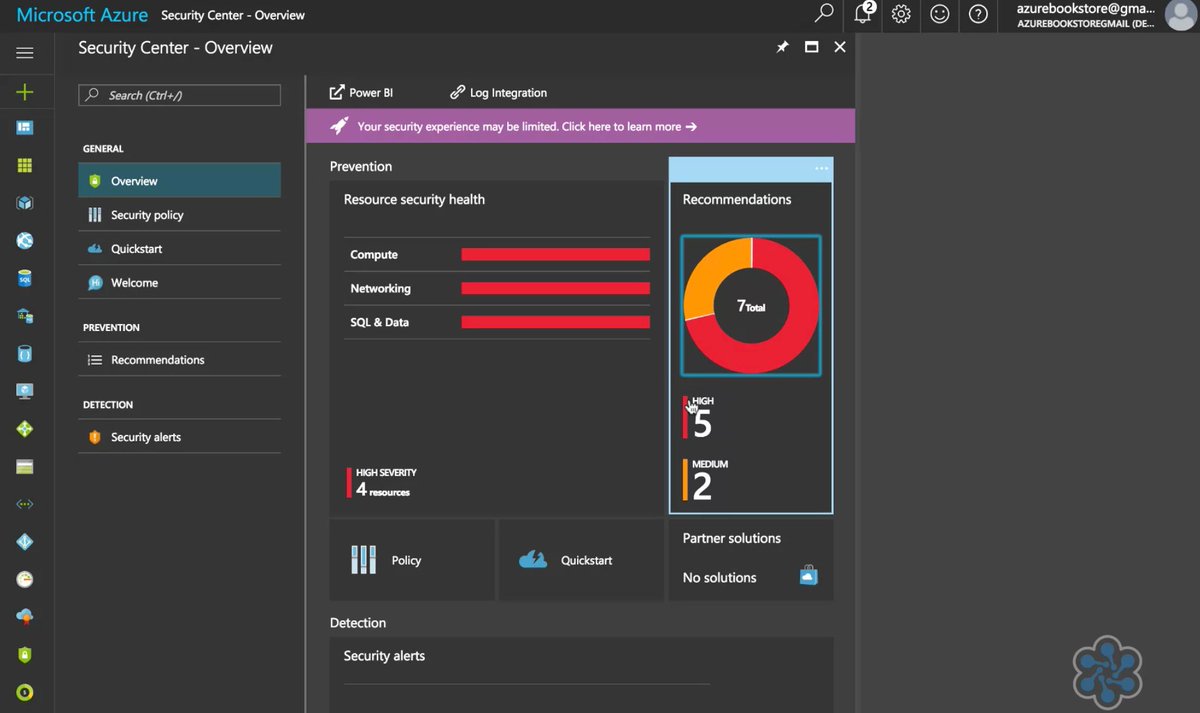This screenshot has height=713, width=1200.
Task: Open the SQL databases icon in sidebar
Action: [x=25, y=279]
